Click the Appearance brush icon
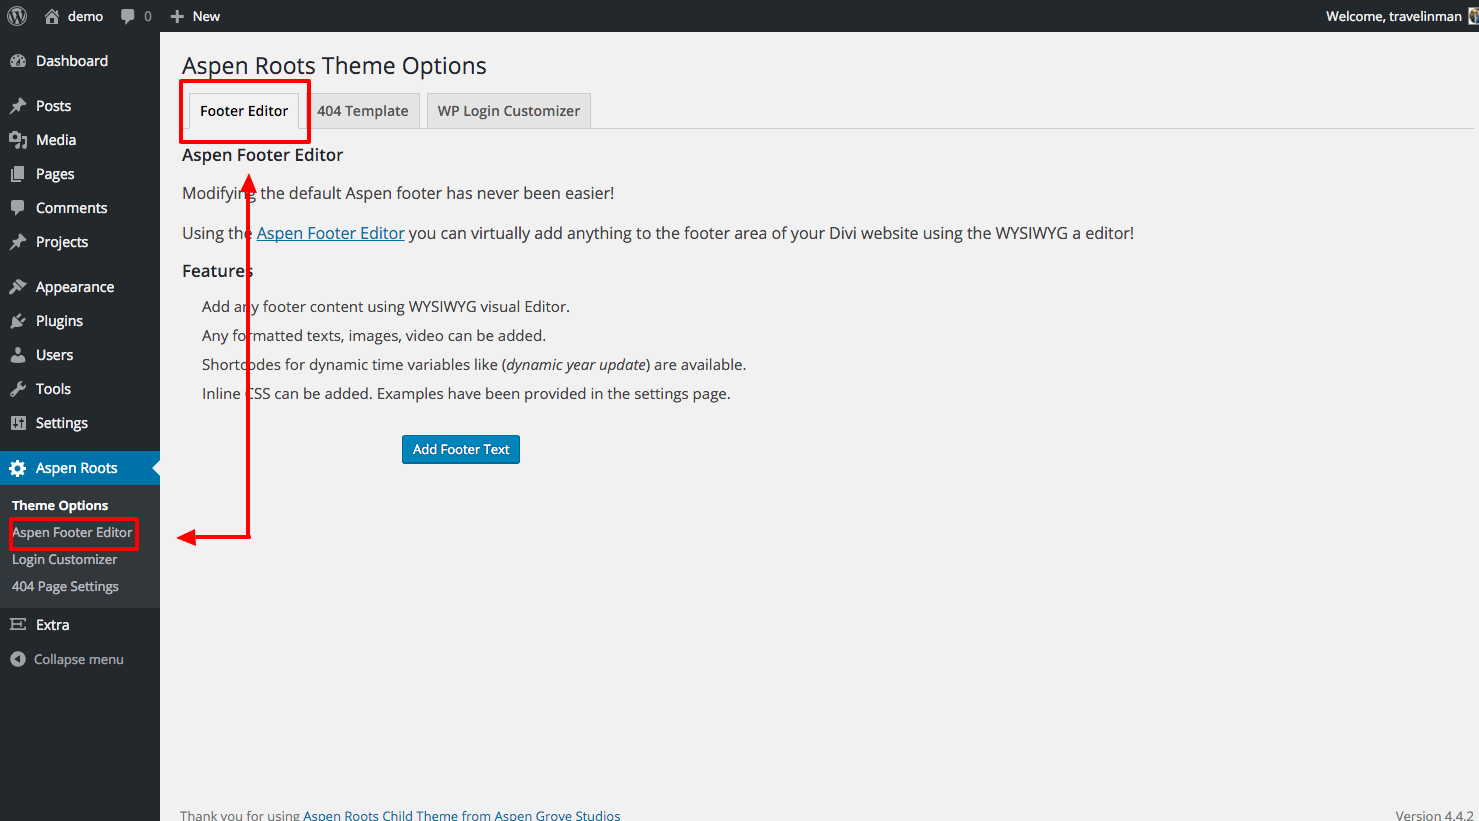 tap(18, 287)
